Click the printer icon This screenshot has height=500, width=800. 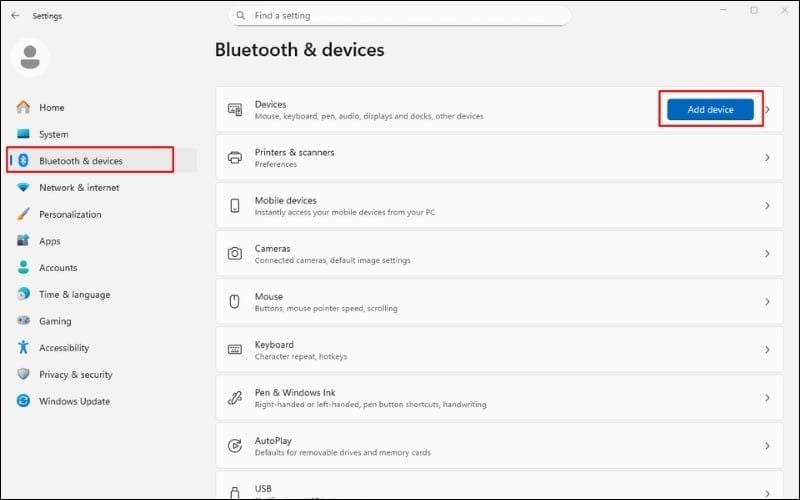pos(235,157)
